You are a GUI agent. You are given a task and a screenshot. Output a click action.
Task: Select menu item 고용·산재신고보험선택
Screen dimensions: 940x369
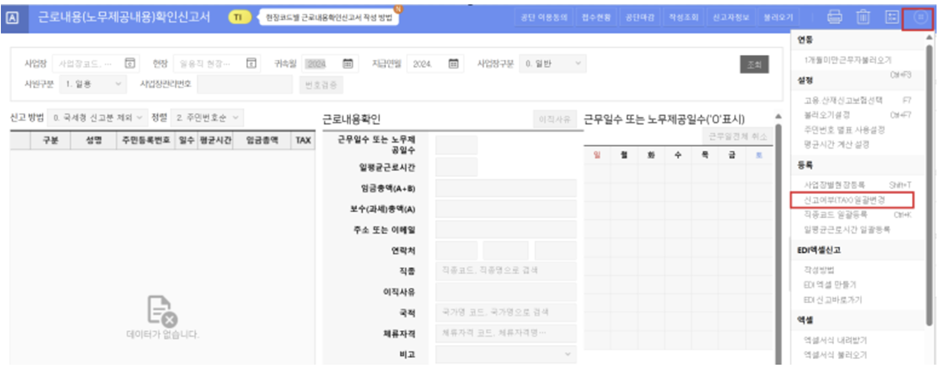[x=843, y=100]
